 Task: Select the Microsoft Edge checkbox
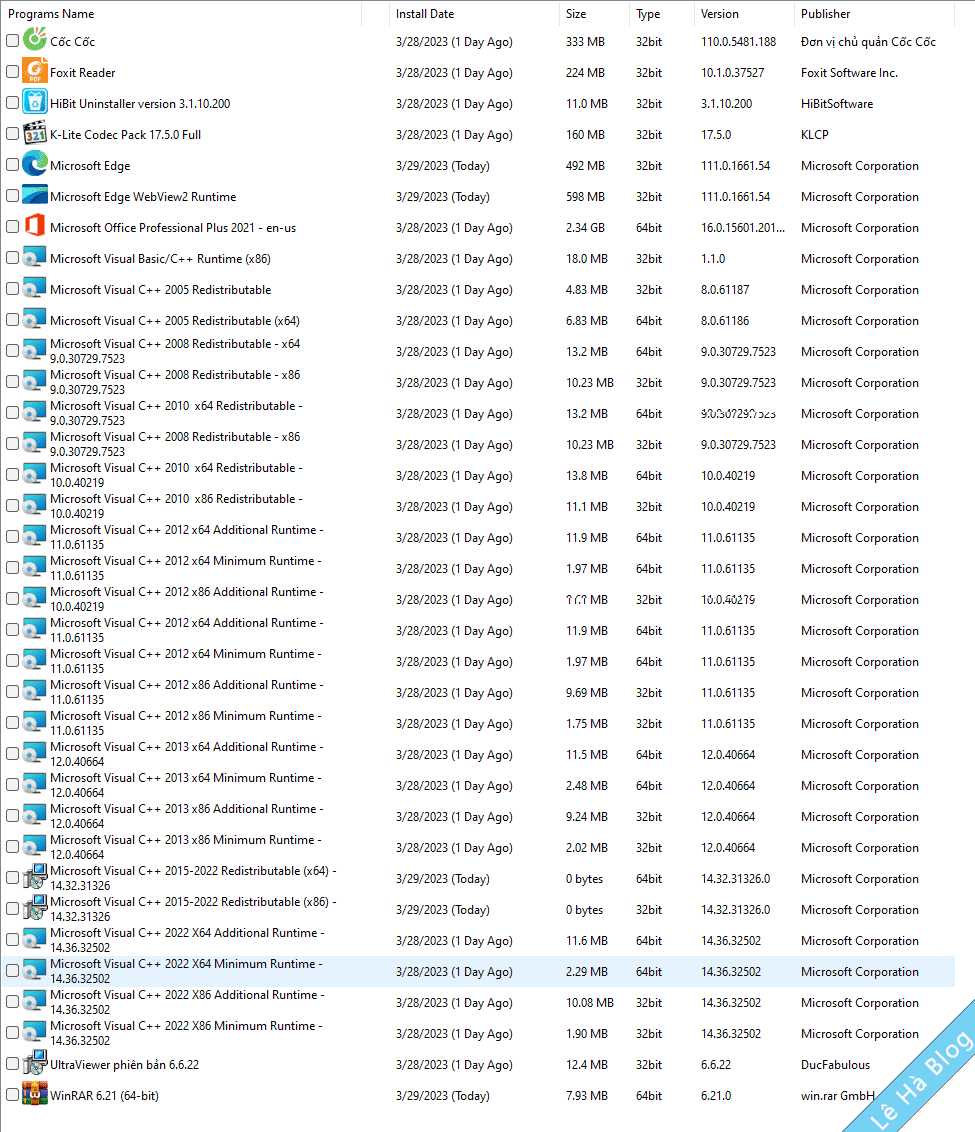12,165
